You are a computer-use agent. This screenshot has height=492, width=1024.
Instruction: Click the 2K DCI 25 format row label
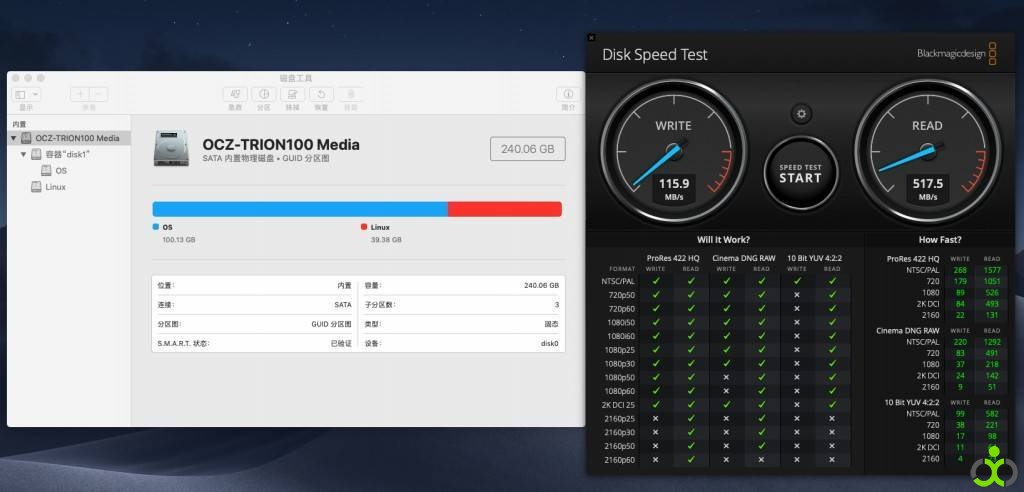click(618, 404)
